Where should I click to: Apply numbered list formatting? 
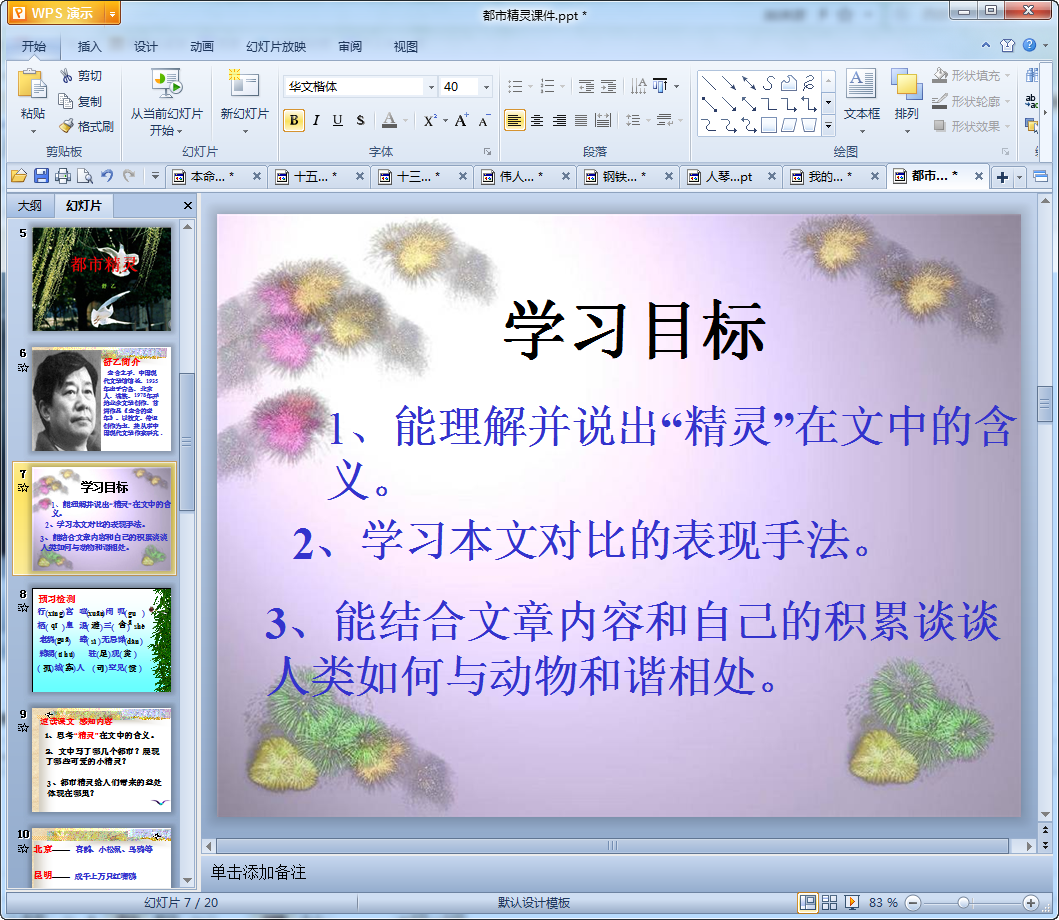tap(548, 86)
